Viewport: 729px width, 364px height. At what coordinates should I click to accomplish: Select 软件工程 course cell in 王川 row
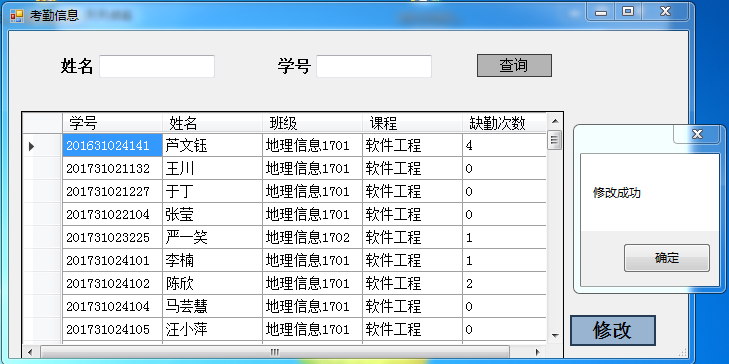[412, 169]
